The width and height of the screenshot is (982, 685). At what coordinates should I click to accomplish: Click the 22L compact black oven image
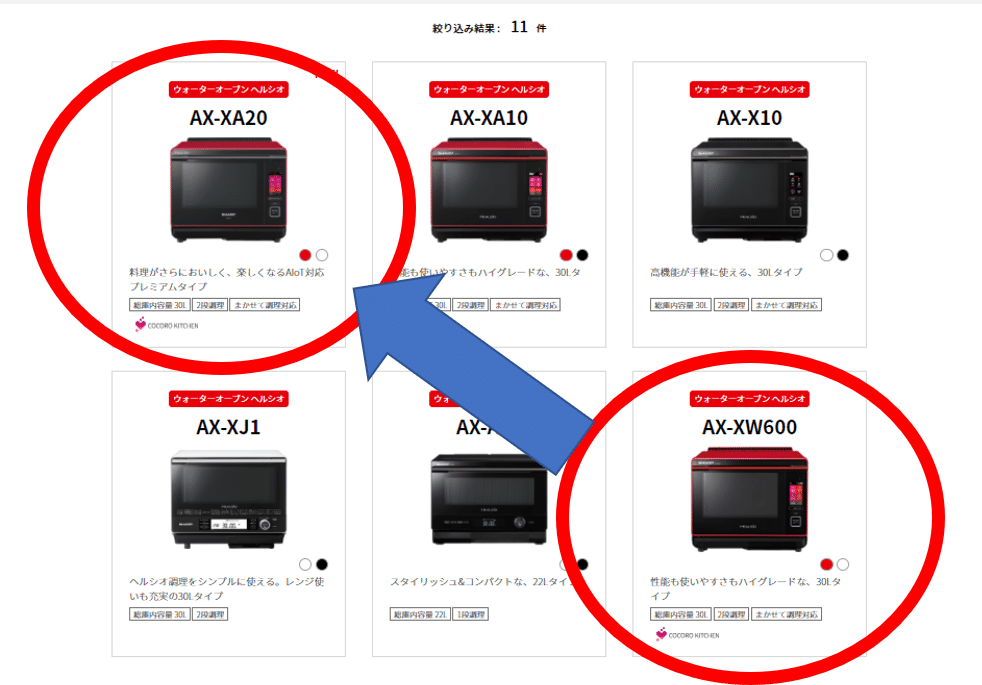(489, 499)
